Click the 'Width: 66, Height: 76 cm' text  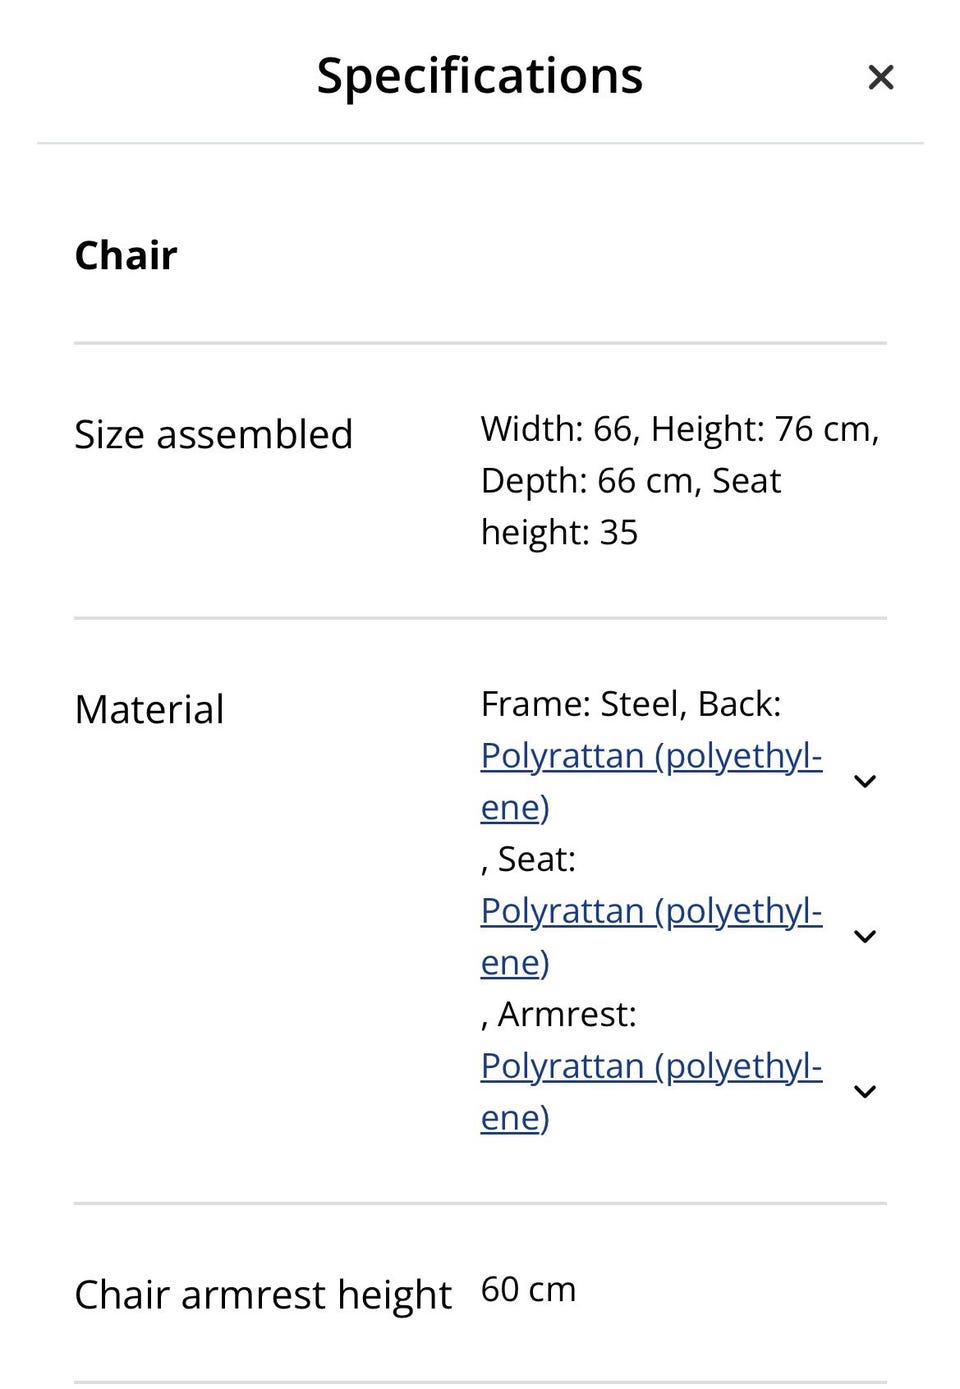680,429
